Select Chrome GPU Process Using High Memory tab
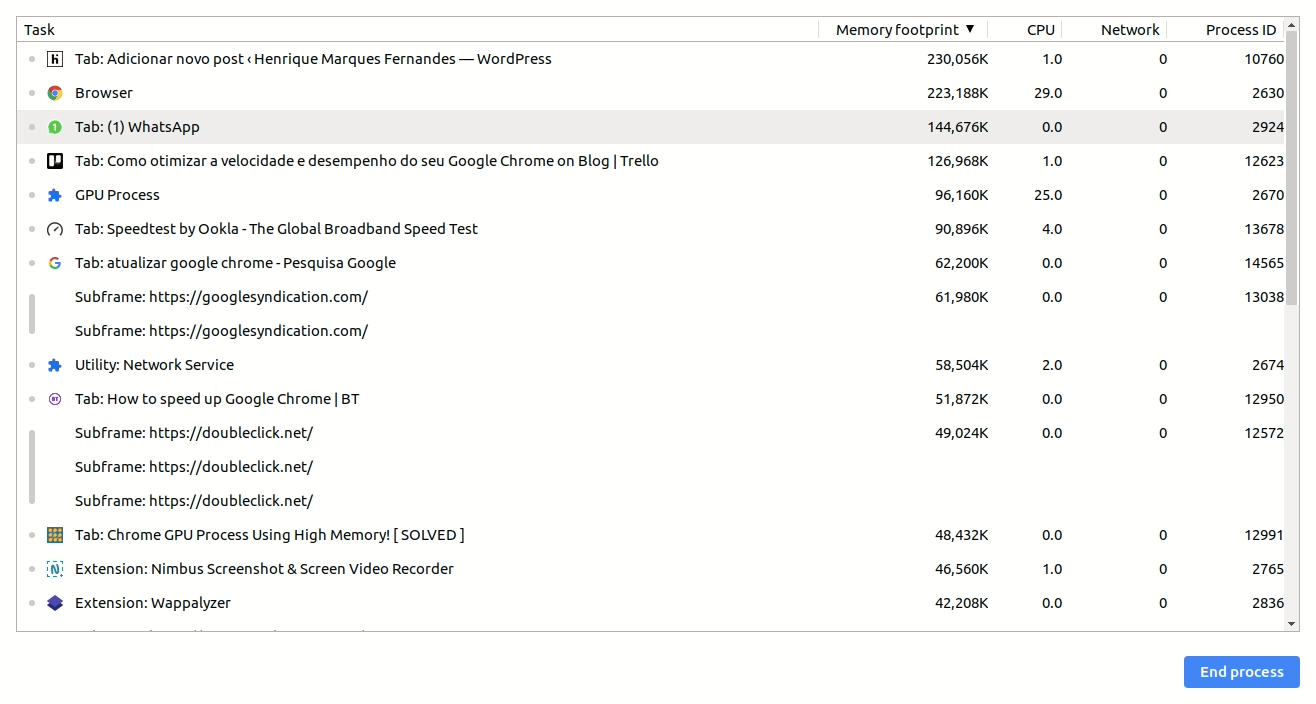Viewport: 1316px width, 704px height. (x=651, y=535)
